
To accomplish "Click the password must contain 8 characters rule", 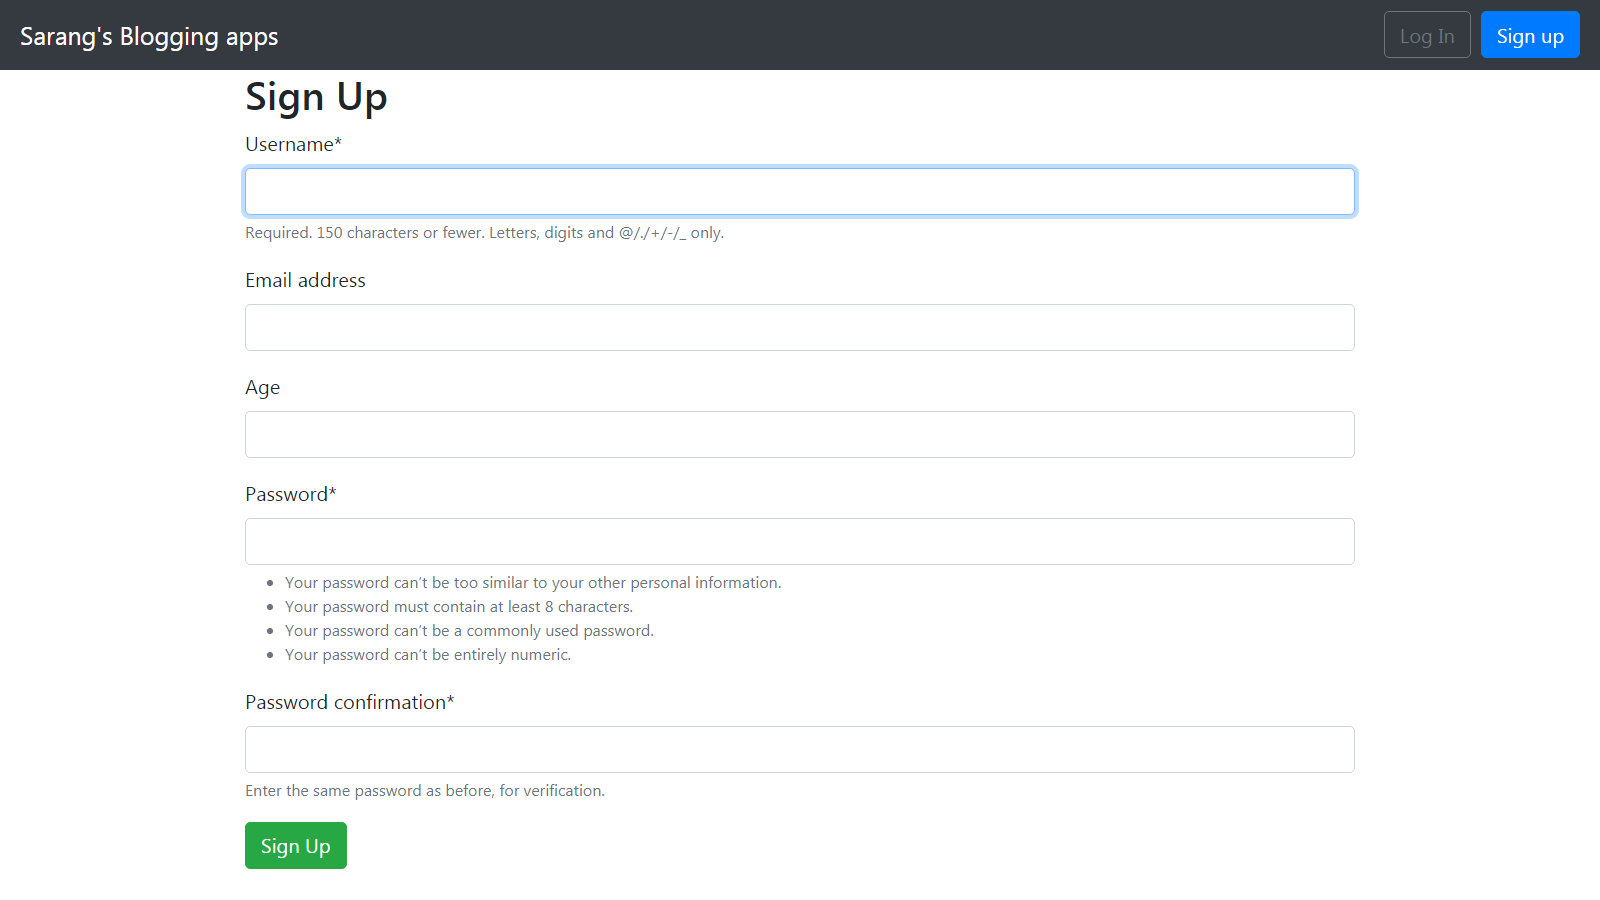I will [458, 606].
